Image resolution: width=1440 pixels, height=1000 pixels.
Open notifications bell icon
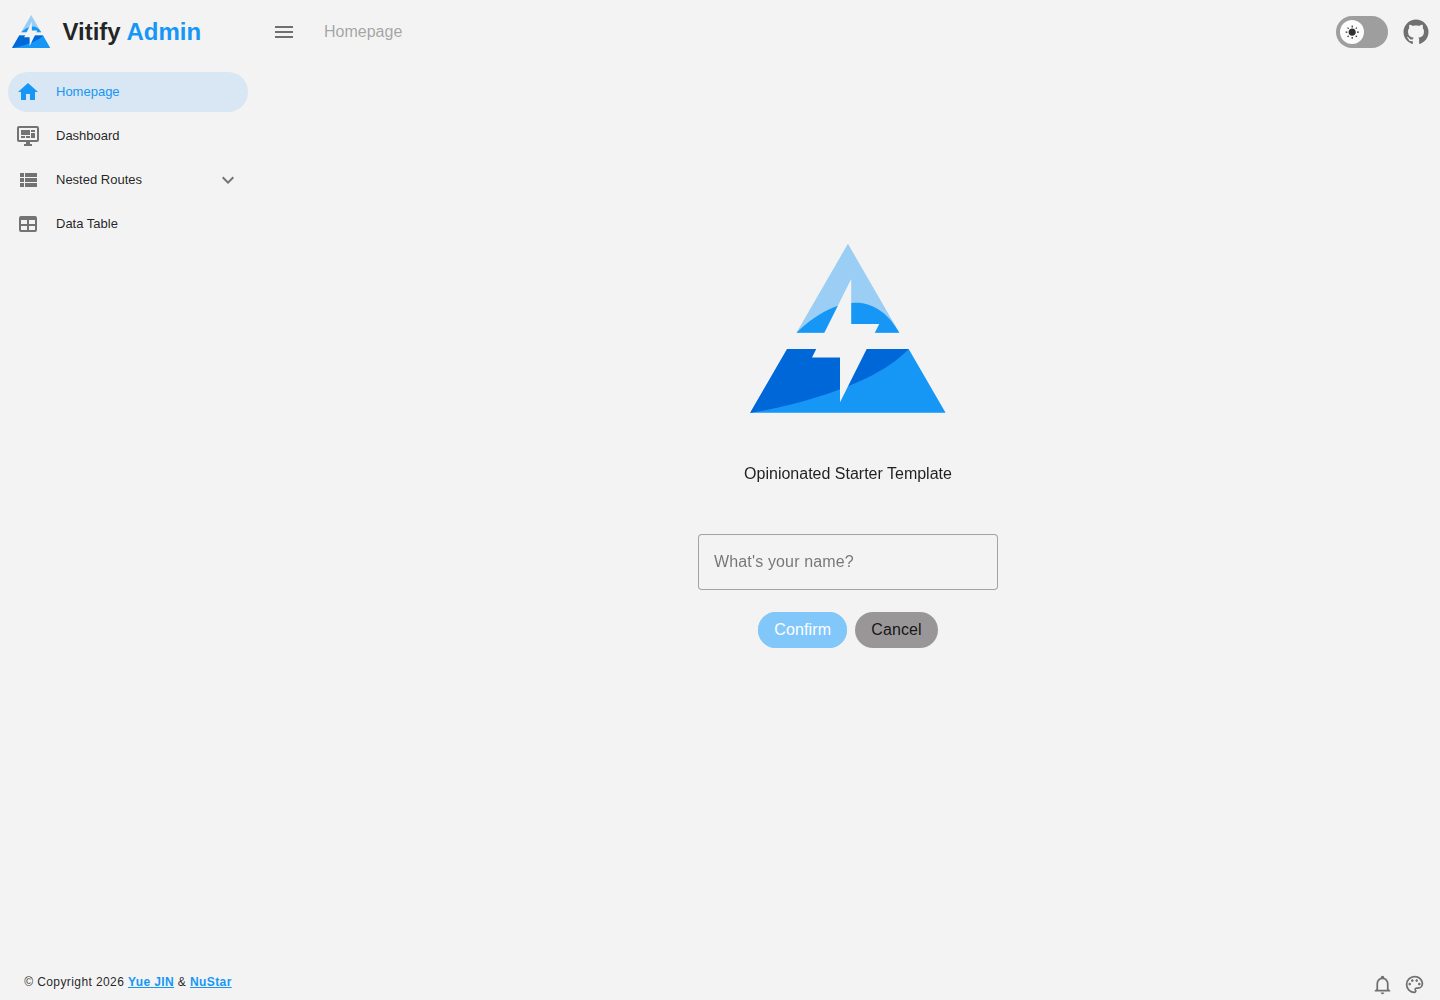click(1382, 985)
